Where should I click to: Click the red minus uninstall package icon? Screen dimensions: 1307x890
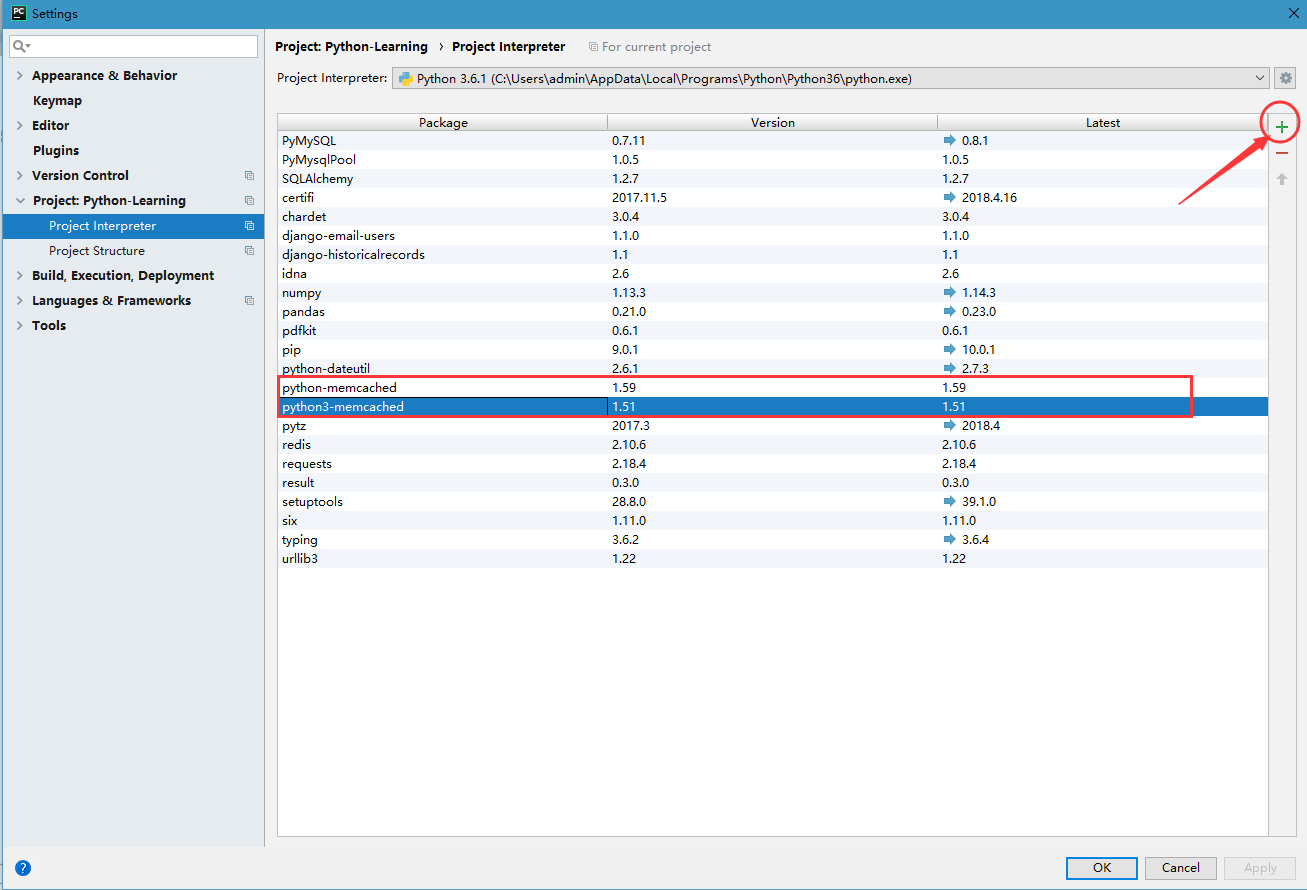pyautogui.click(x=1281, y=153)
